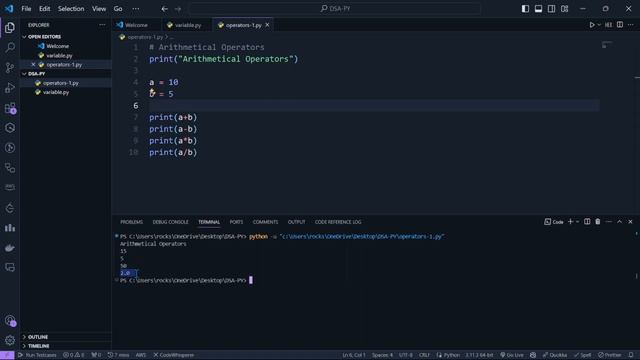The width and height of the screenshot is (640, 360).
Task: Click the Kill Terminal trash icon
Action: 598,222
